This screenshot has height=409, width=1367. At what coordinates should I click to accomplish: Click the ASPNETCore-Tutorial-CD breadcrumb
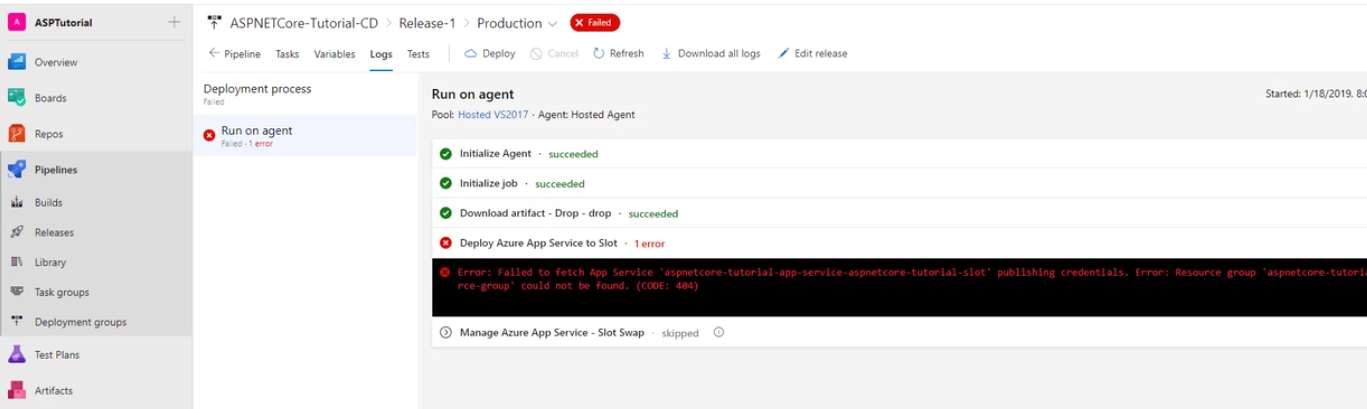(304, 23)
